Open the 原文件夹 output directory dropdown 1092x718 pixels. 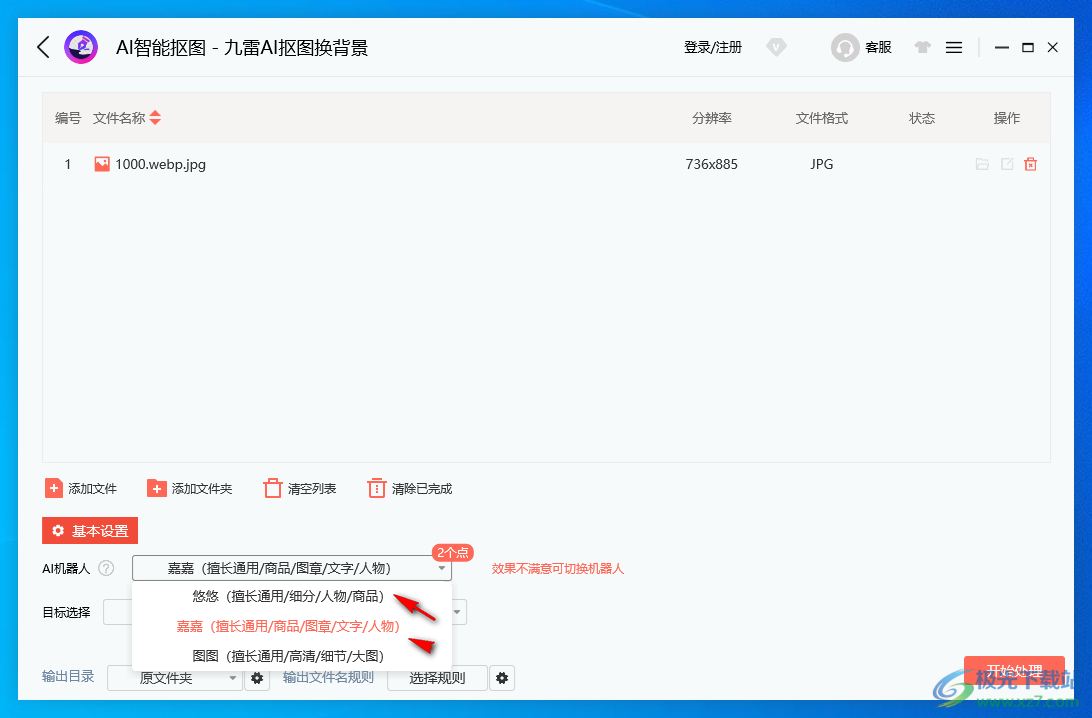pyautogui.click(x=175, y=678)
